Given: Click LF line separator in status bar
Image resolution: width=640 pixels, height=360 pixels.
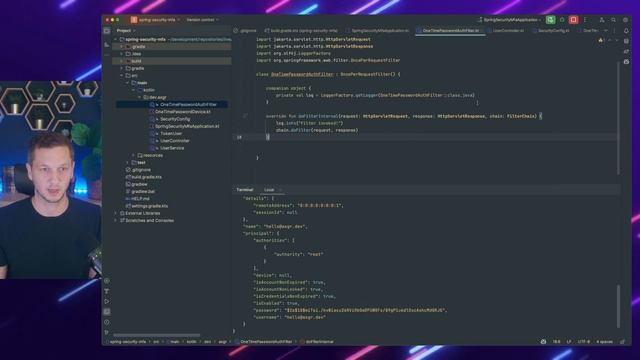Looking at the screenshot, I should click(x=569, y=342).
